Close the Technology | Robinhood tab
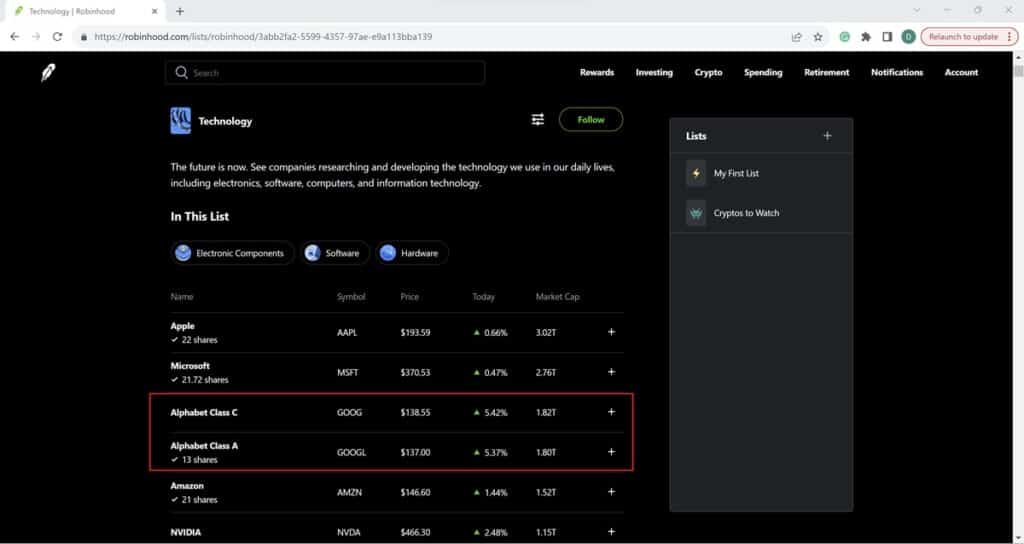The height and width of the screenshot is (544, 1024). (x=155, y=11)
